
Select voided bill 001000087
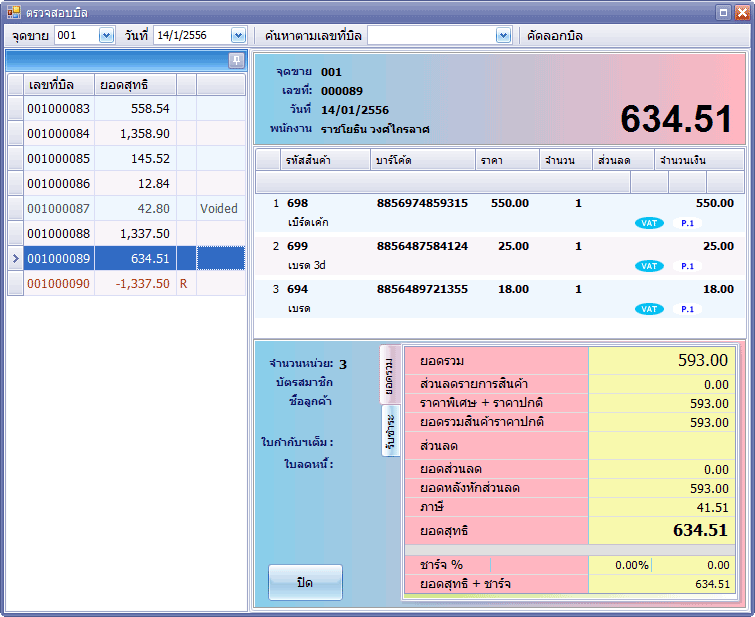(58, 209)
